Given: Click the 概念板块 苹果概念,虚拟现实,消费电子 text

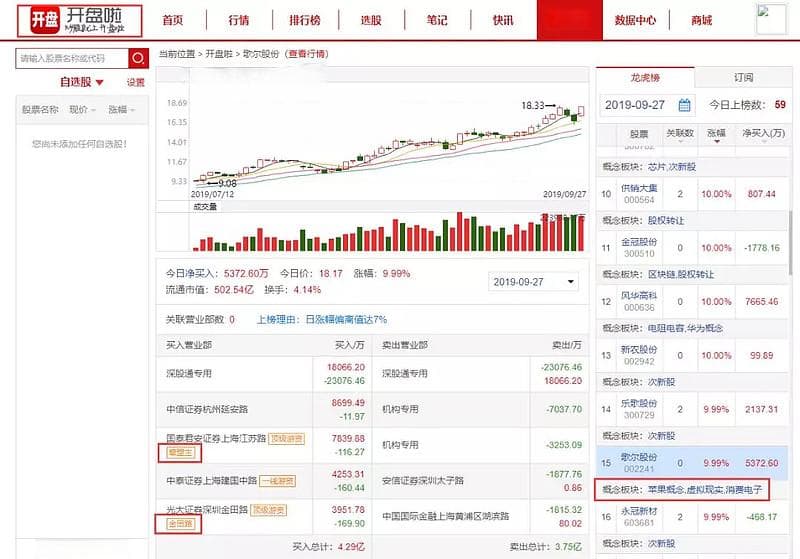Looking at the screenshot, I should point(682,490).
